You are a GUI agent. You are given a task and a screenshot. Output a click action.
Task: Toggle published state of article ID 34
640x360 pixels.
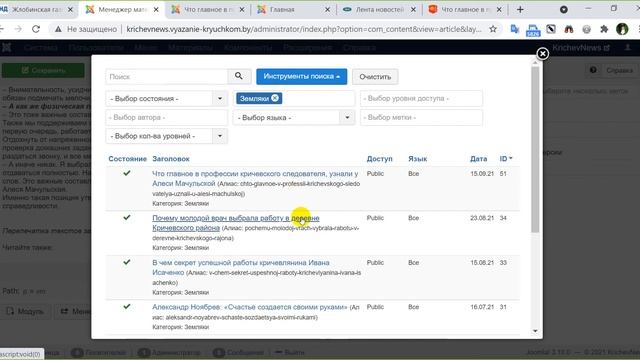[127, 218]
